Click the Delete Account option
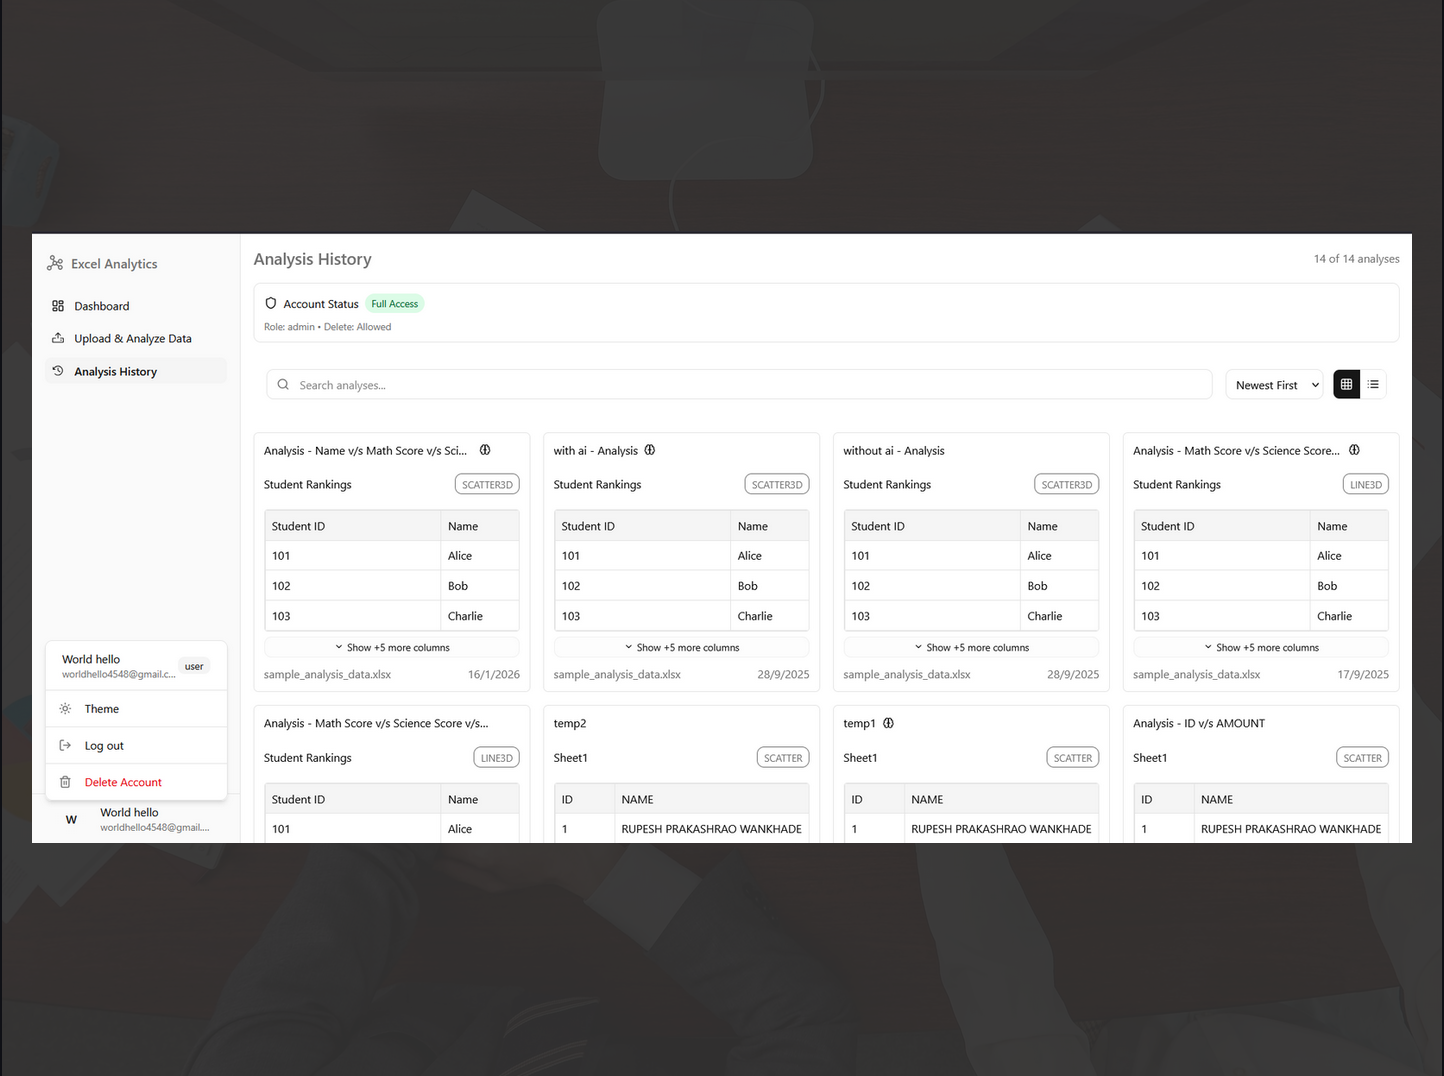 click(x=123, y=781)
